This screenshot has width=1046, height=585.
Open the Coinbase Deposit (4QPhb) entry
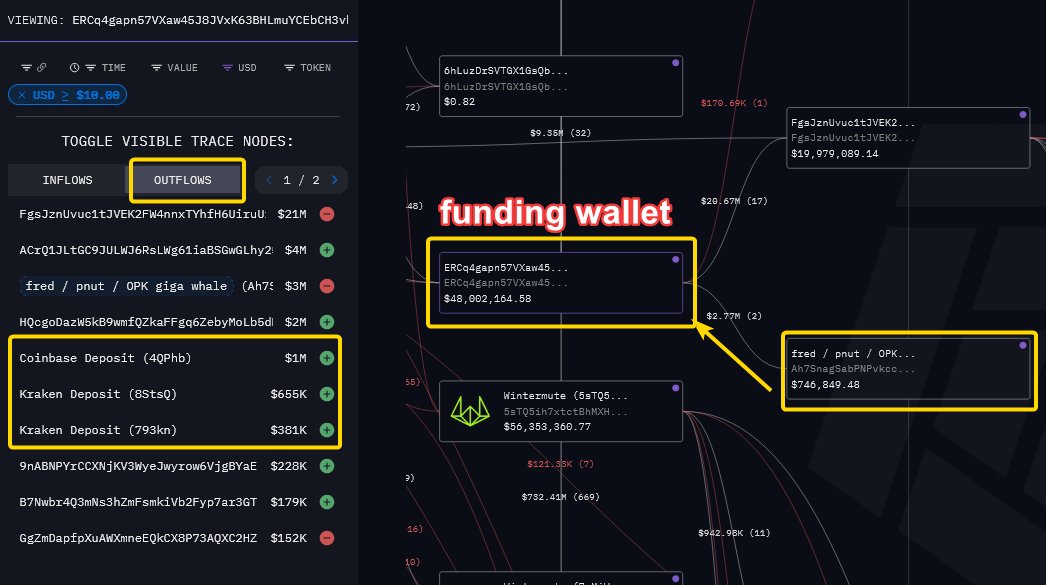[x=105, y=358]
